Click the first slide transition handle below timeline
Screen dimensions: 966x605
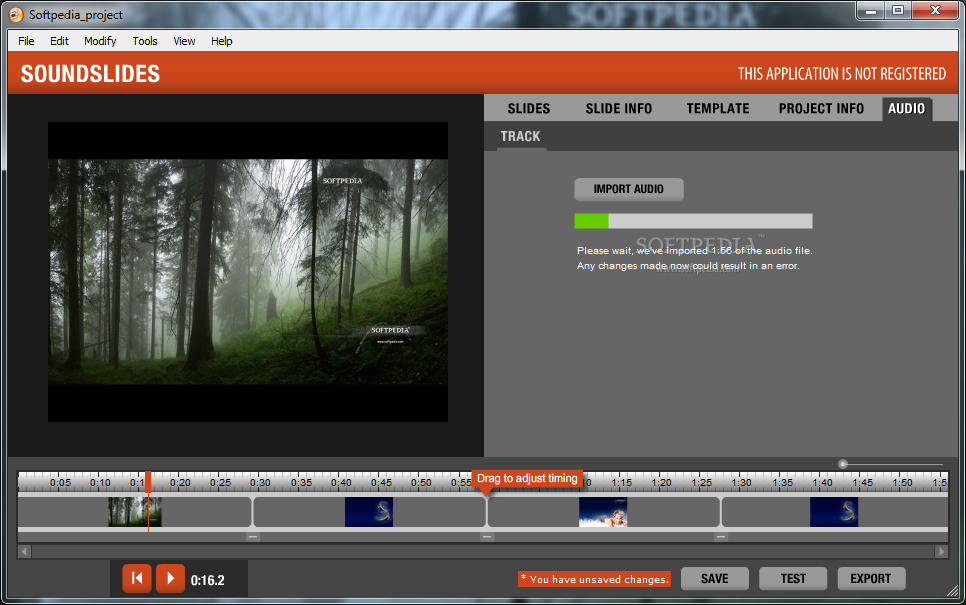coord(252,537)
